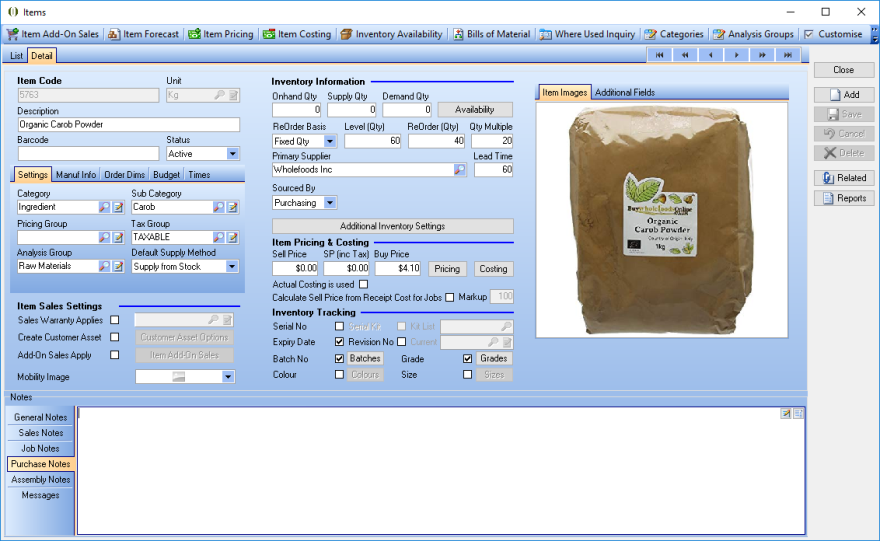Open Item Pricing toolbar item
The height and width of the screenshot is (541, 880).
(x=221, y=34)
